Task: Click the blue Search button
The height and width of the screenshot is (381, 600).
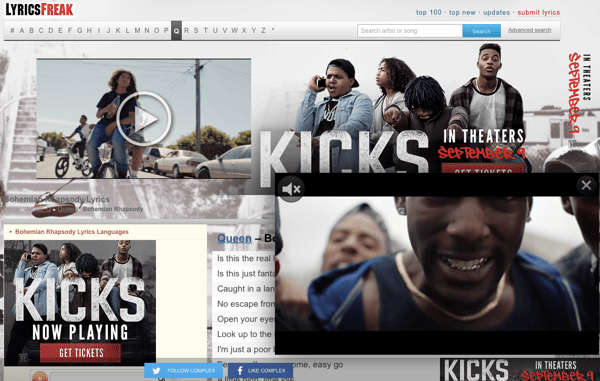Action: pyautogui.click(x=481, y=31)
